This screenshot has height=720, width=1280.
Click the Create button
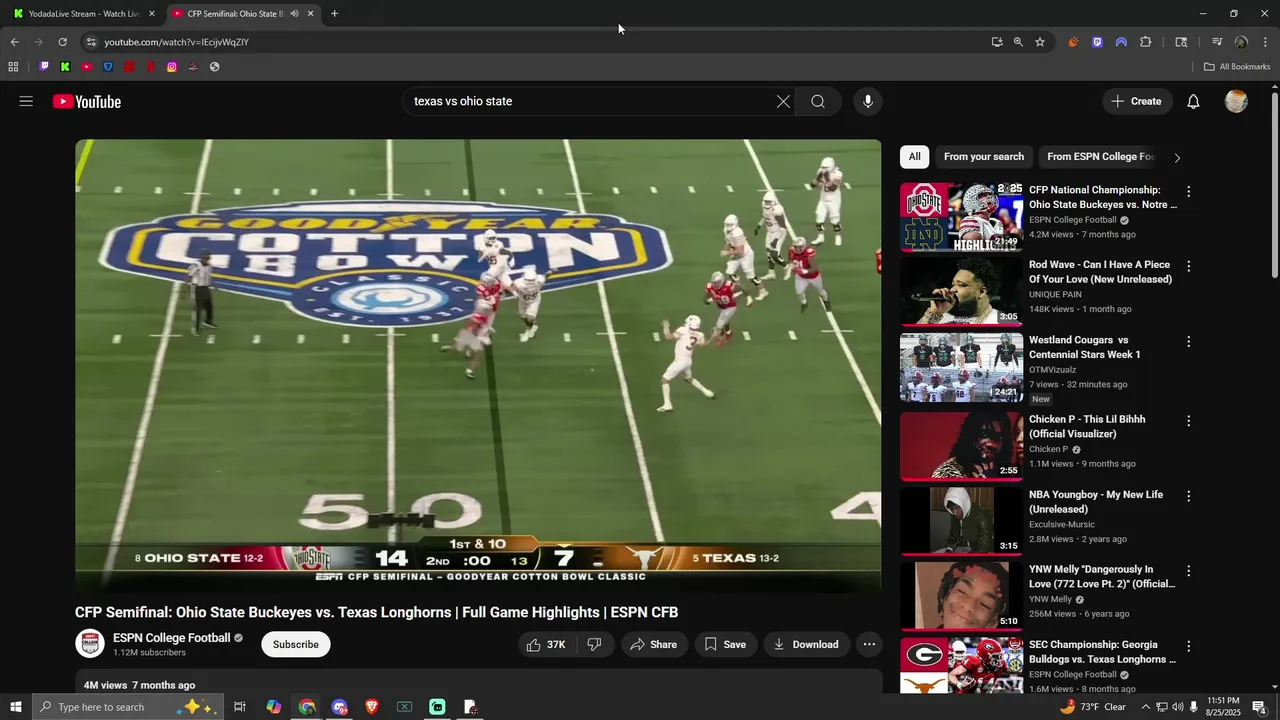[x=1136, y=101]
